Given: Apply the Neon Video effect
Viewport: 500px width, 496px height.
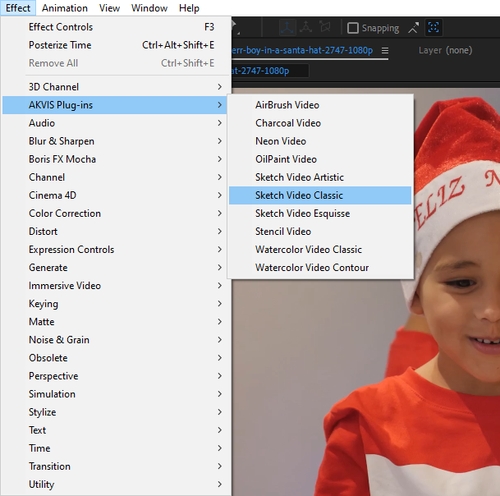Looking at the screenshot, I should coord(320,141).
